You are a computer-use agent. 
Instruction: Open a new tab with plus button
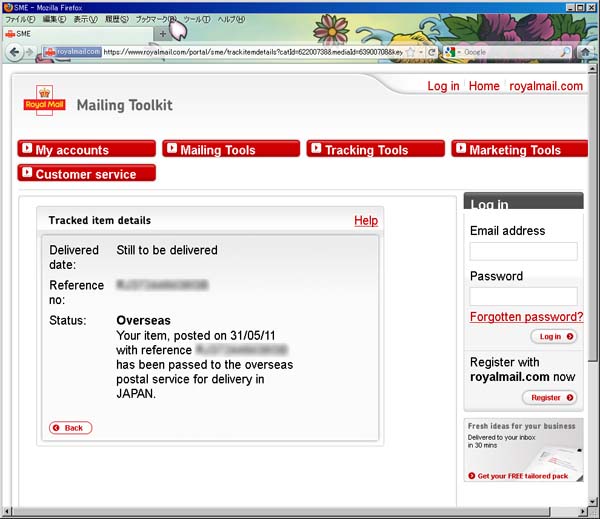coord(163,34)
